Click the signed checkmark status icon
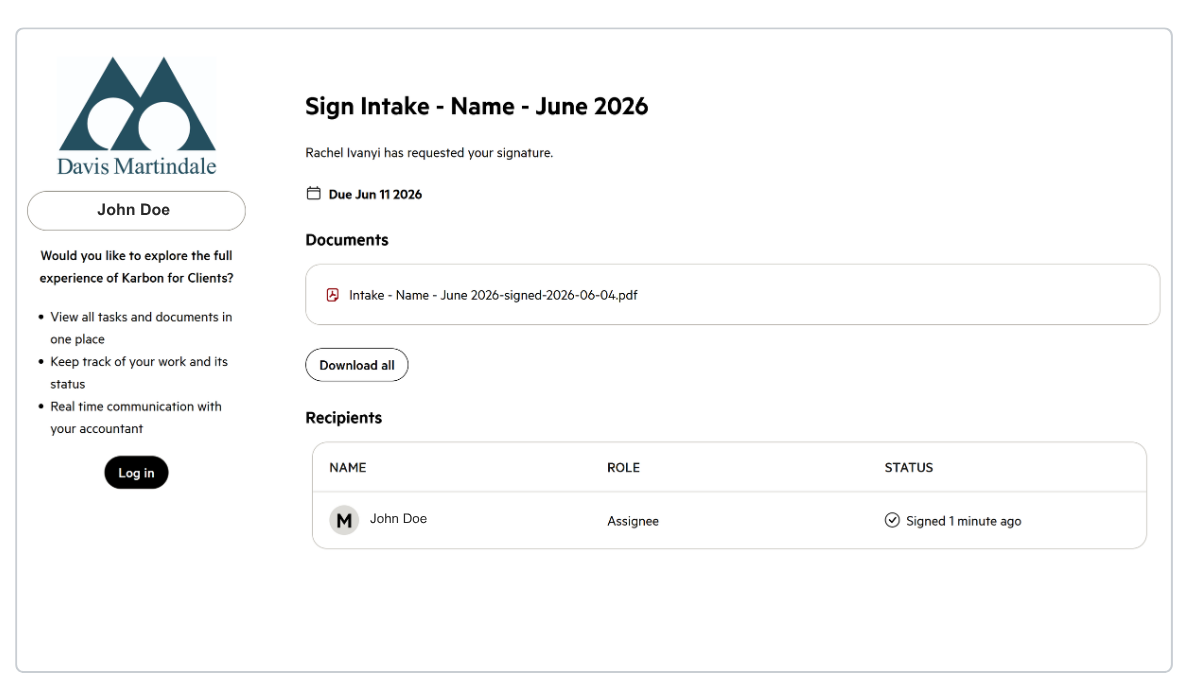The width and height of the screenshot is (1188, 696). (892, 520)
